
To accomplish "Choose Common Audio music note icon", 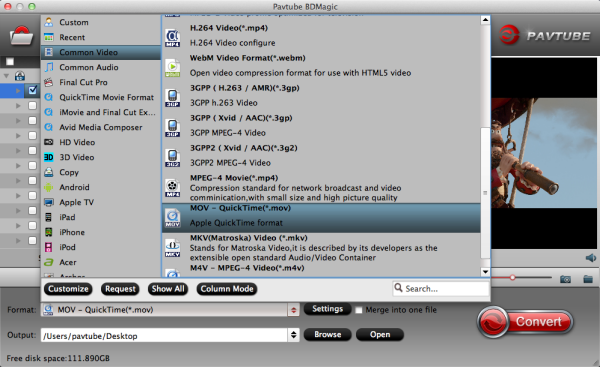I will point(49,67).
